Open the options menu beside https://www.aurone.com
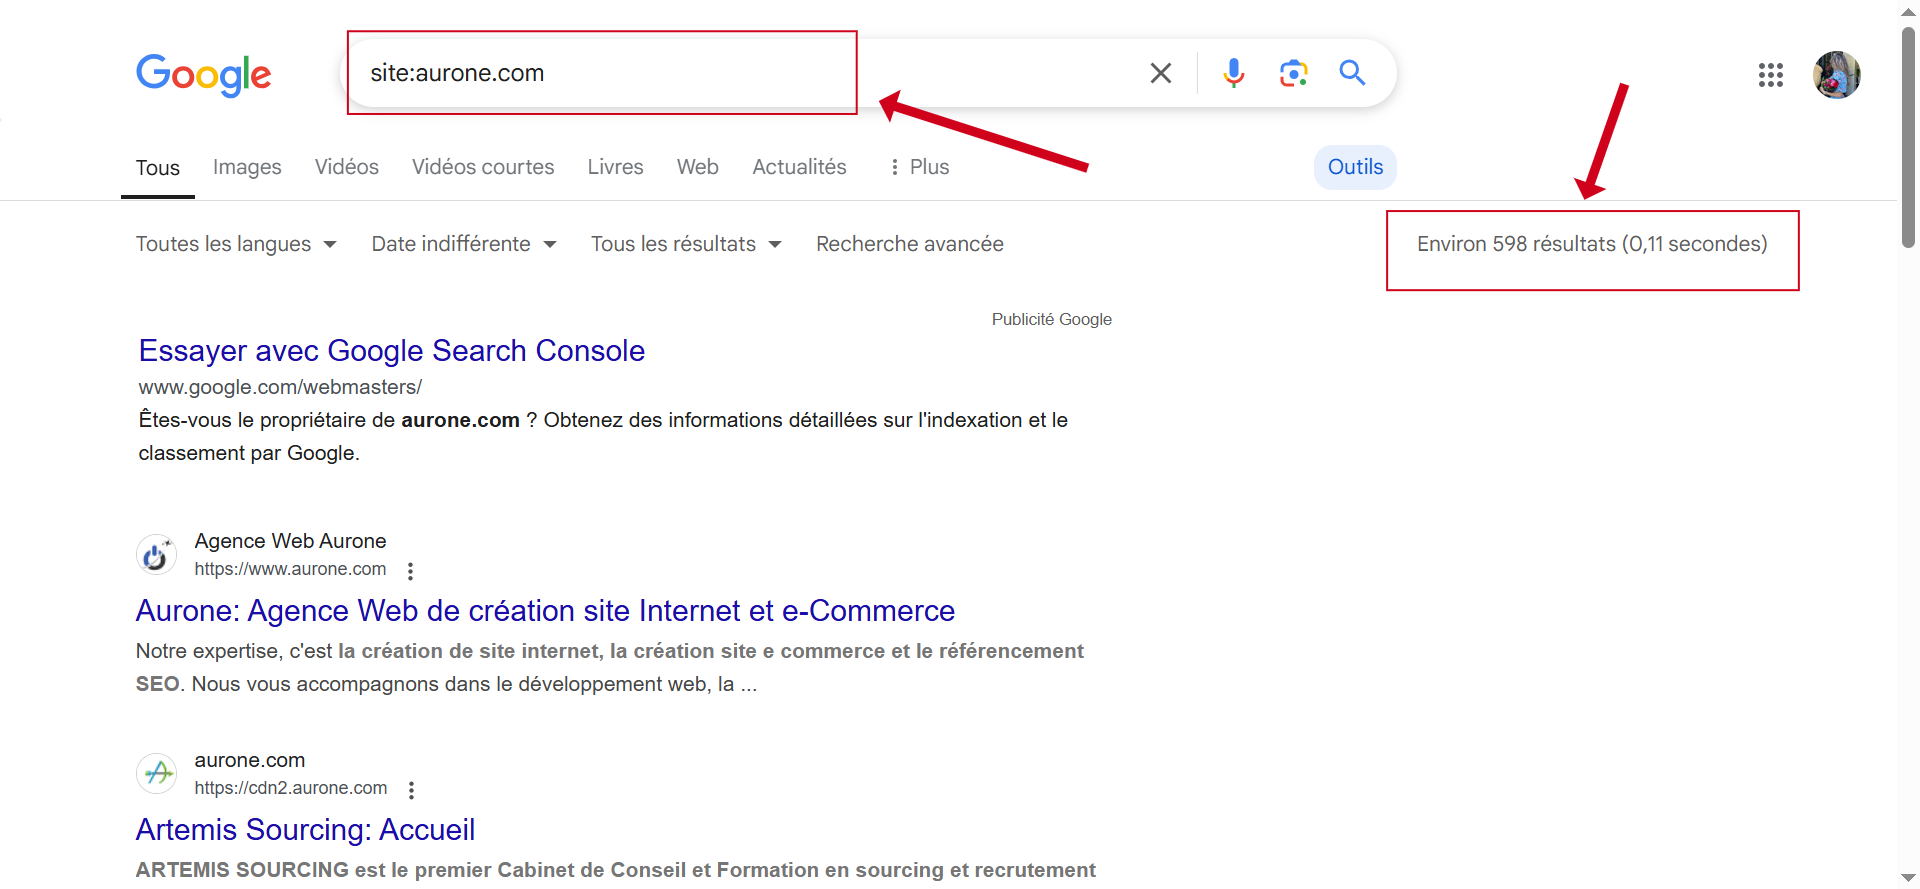The height and width of the screenshot is (889, 1920). point(410,571)
